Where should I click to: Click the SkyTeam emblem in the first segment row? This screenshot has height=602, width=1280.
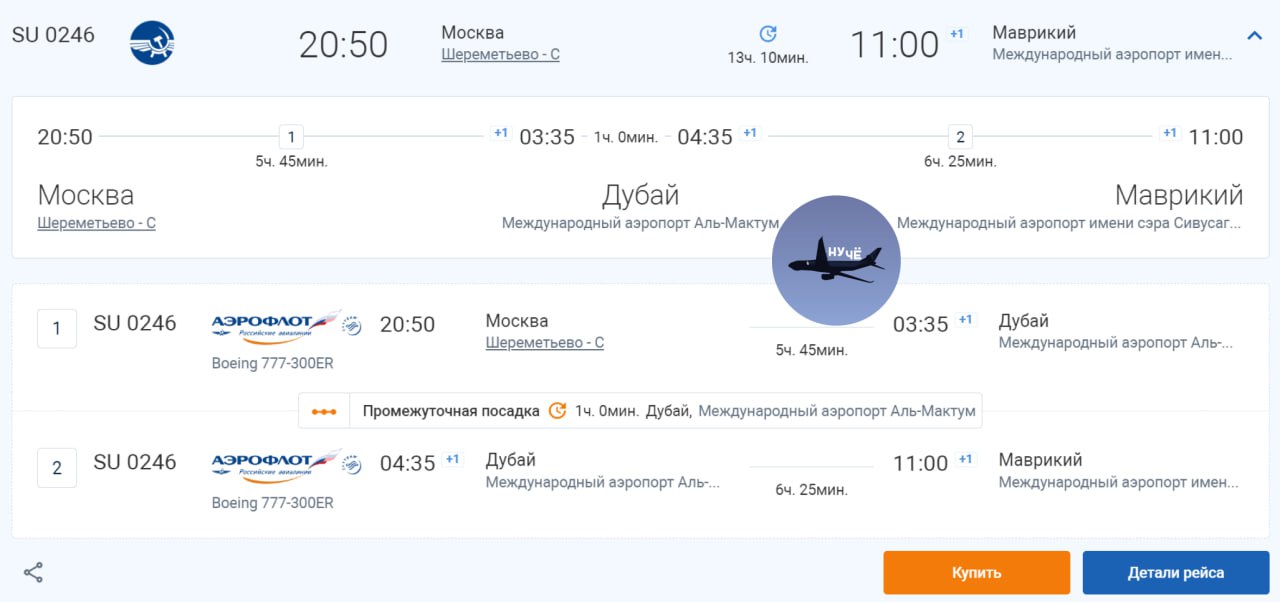352,325
